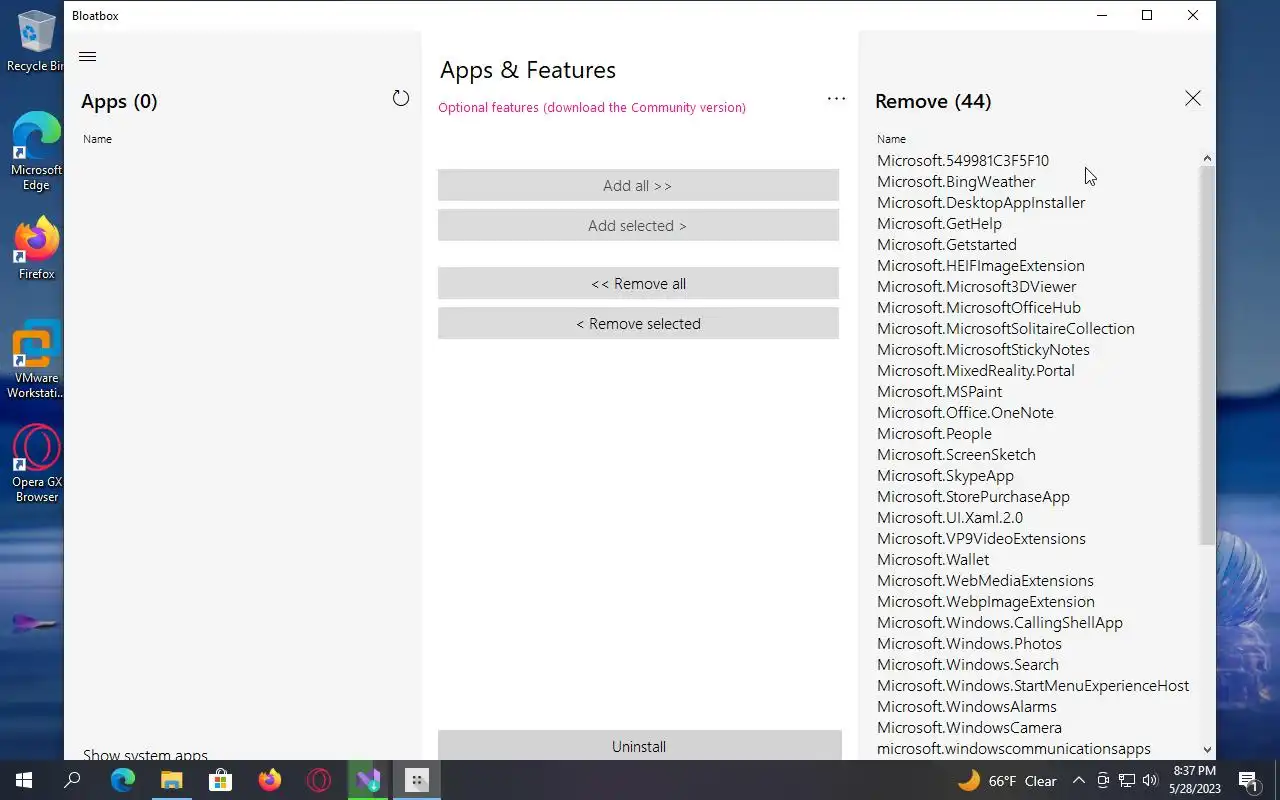This screenshot has width=1280, height=800.
Task: Select Microsoft.WebpImageExtension entry
Action: point(986,601)
